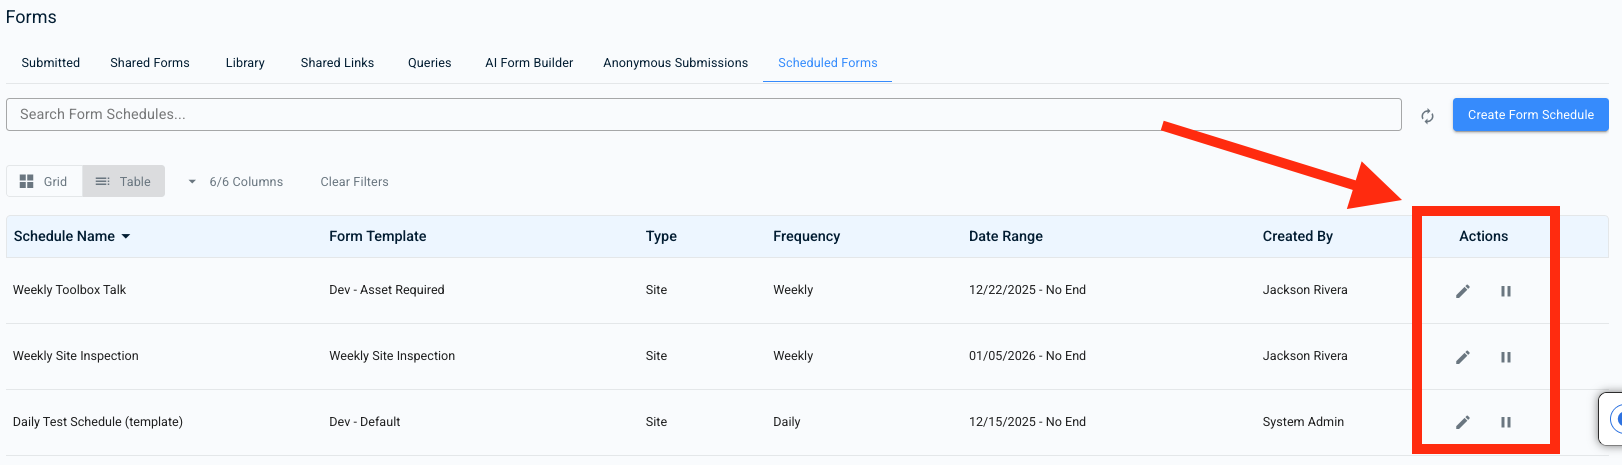Image resolution: width=1622 pixels, height=465 pixels.
Task: Open the Submitted tab
Action: (x=51, y=63)
